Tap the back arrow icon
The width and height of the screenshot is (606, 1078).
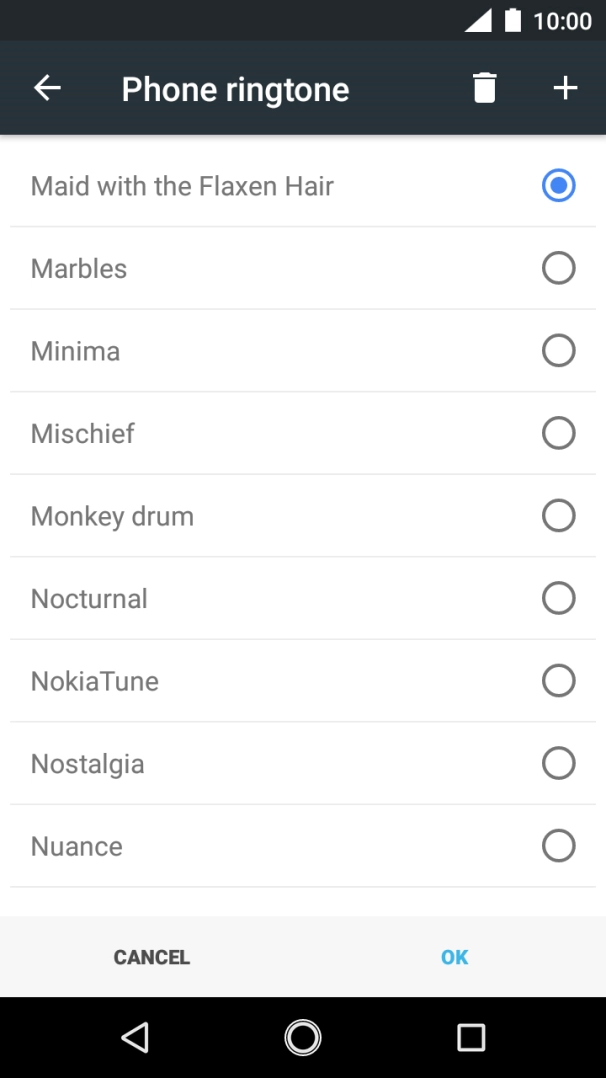pyautogui.click(x=47, y=88)
